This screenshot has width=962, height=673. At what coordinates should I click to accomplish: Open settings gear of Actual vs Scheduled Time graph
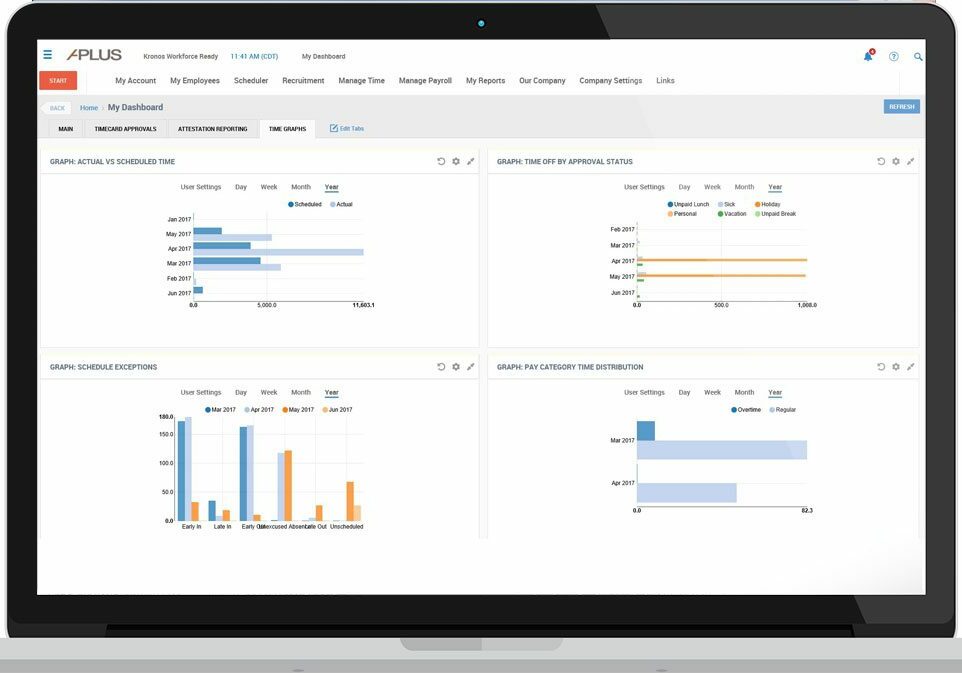[x=456, y=161]
